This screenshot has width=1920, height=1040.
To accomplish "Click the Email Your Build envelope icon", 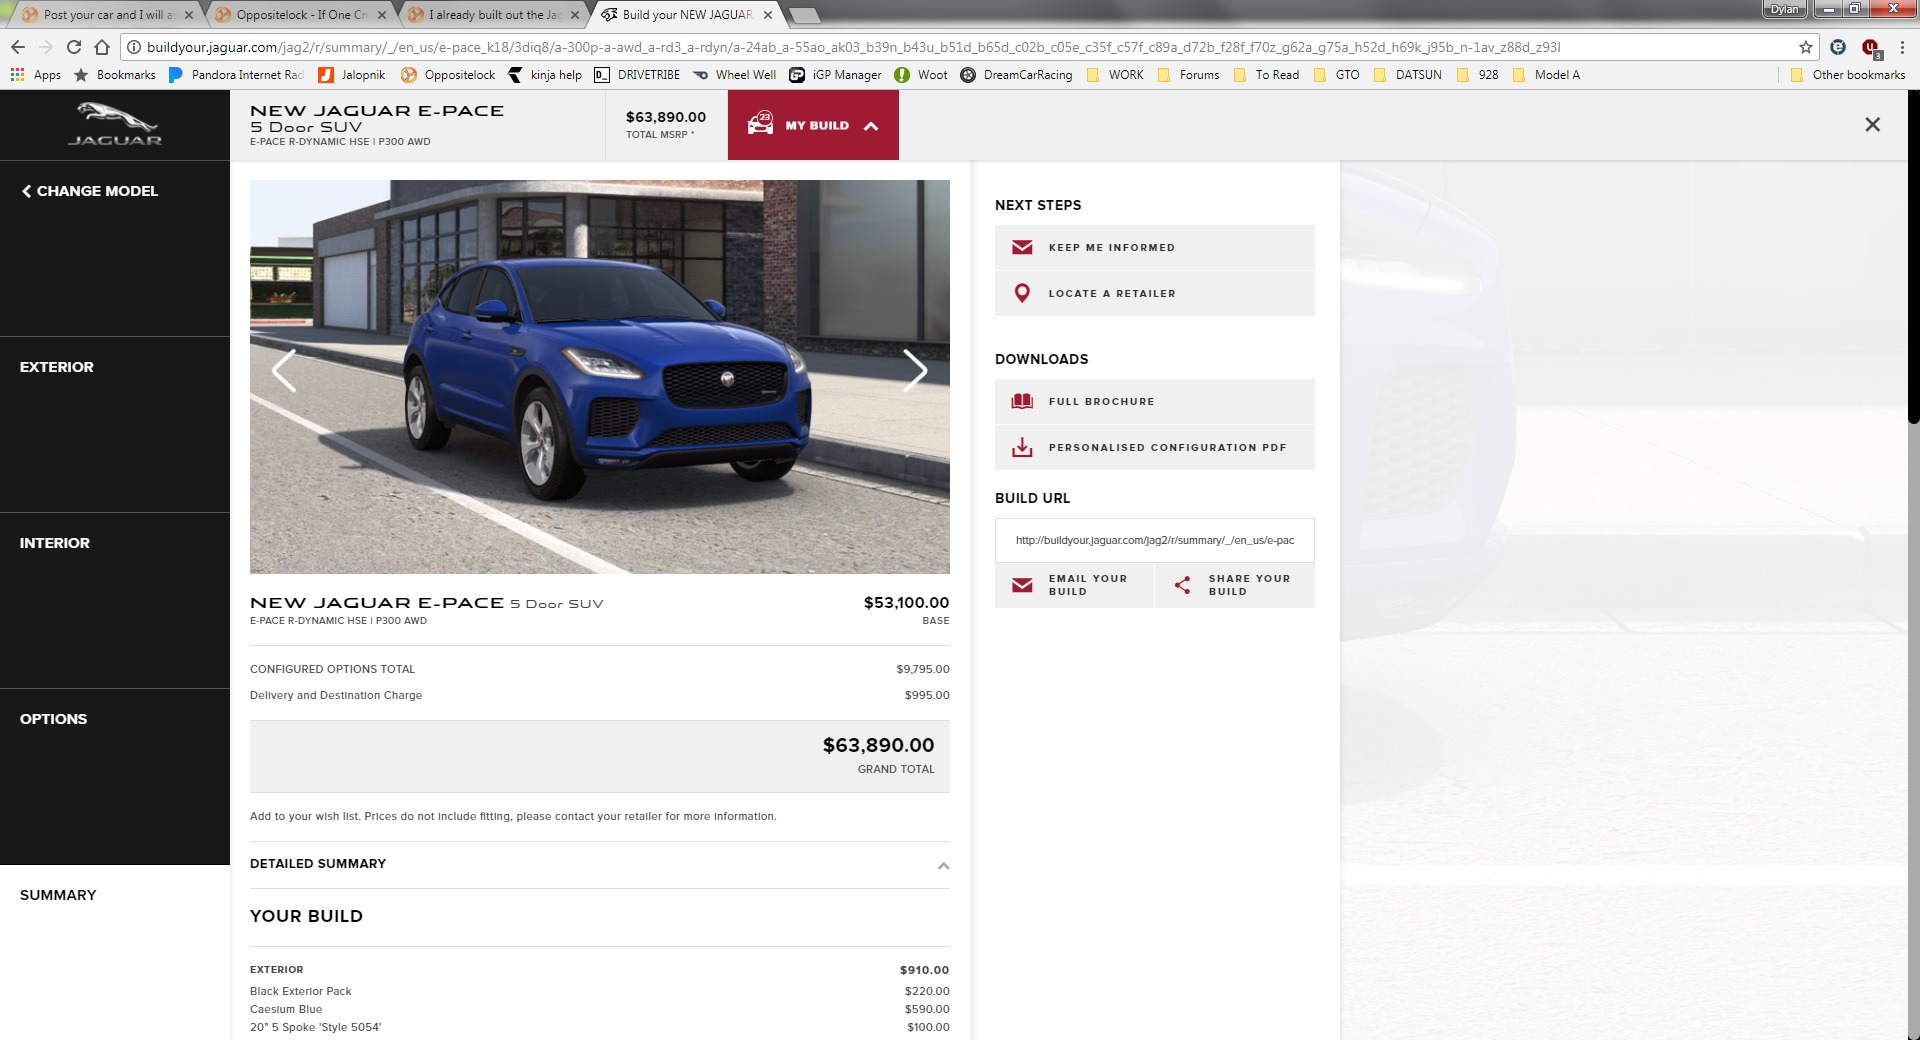I will coord(1022,585).
